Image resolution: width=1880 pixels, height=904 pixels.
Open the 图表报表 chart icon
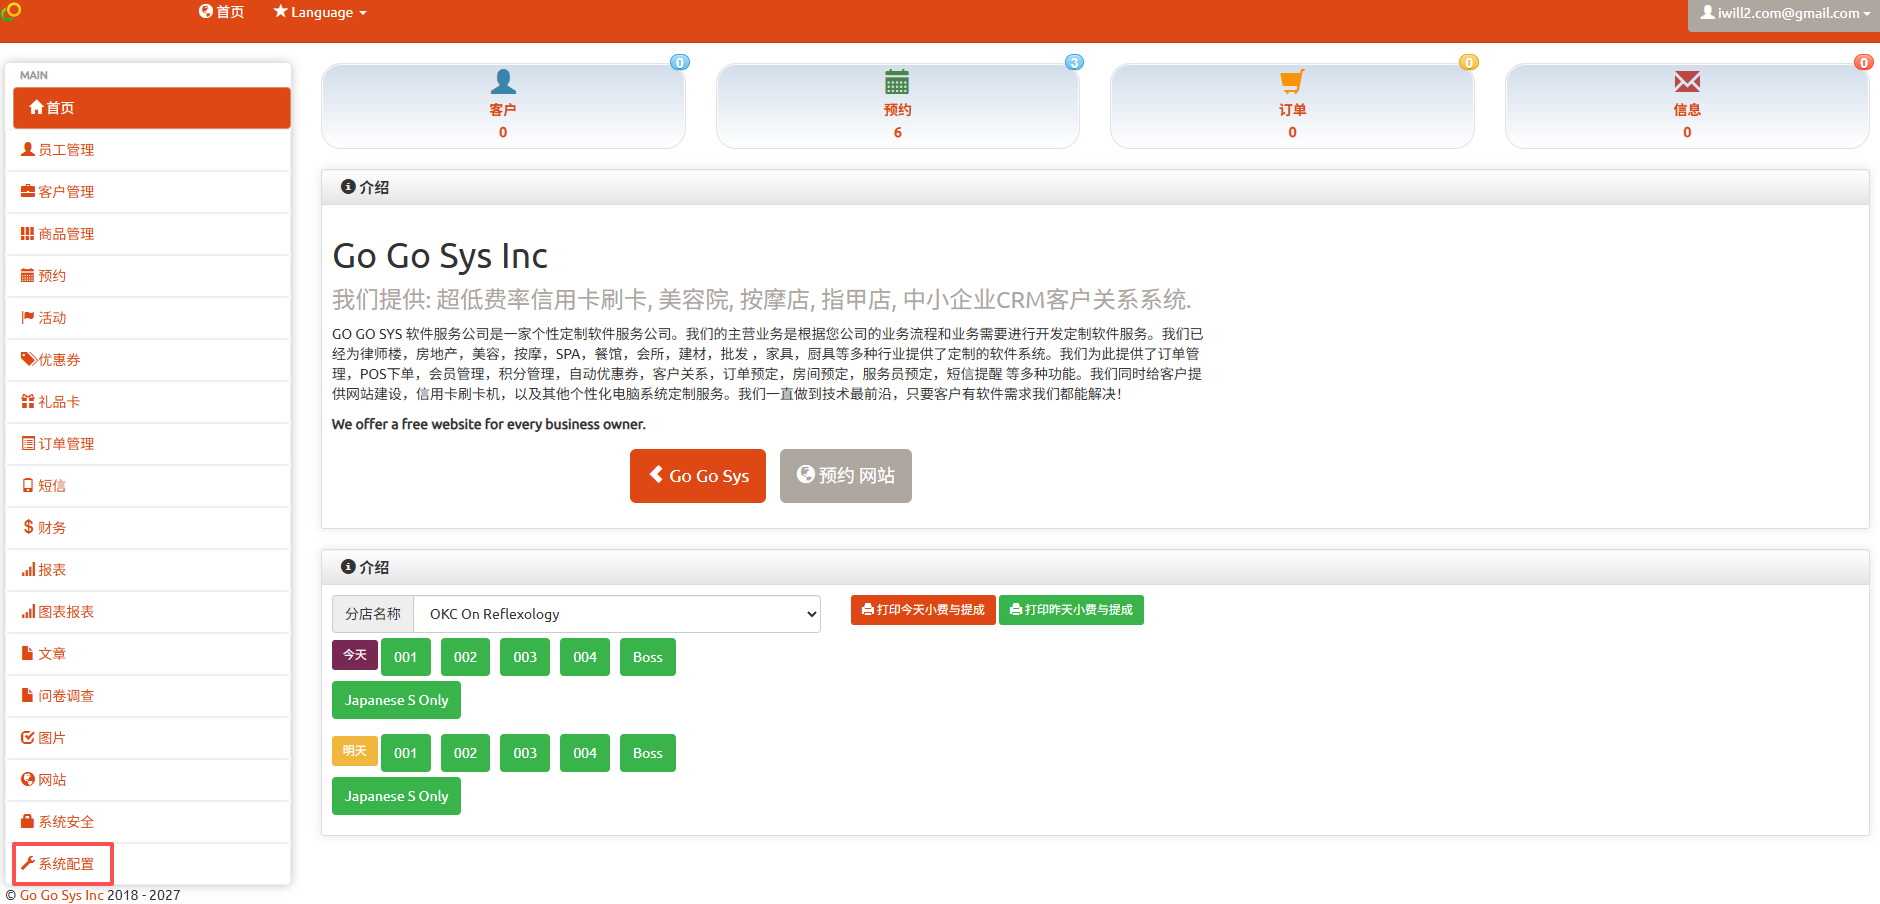pyautogui.click(x=28, y=611)
